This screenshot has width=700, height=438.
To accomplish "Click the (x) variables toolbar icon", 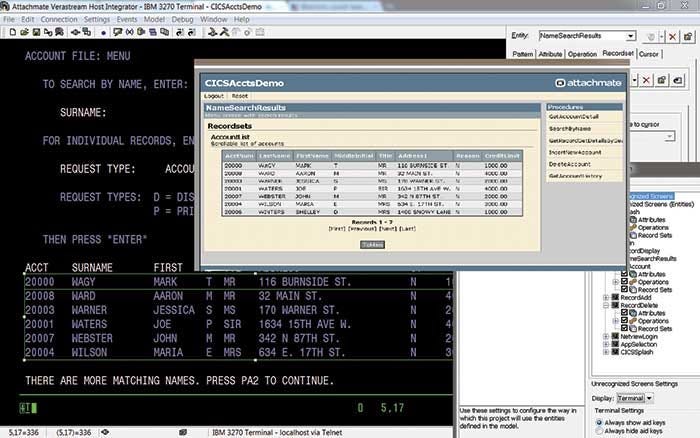I will (x=129, y=32).
